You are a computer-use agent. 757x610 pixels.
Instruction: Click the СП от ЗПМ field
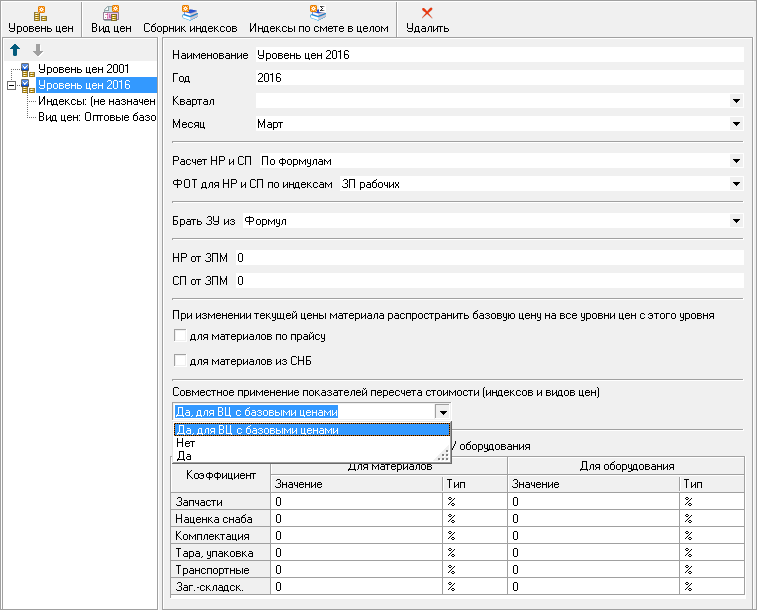490,281
